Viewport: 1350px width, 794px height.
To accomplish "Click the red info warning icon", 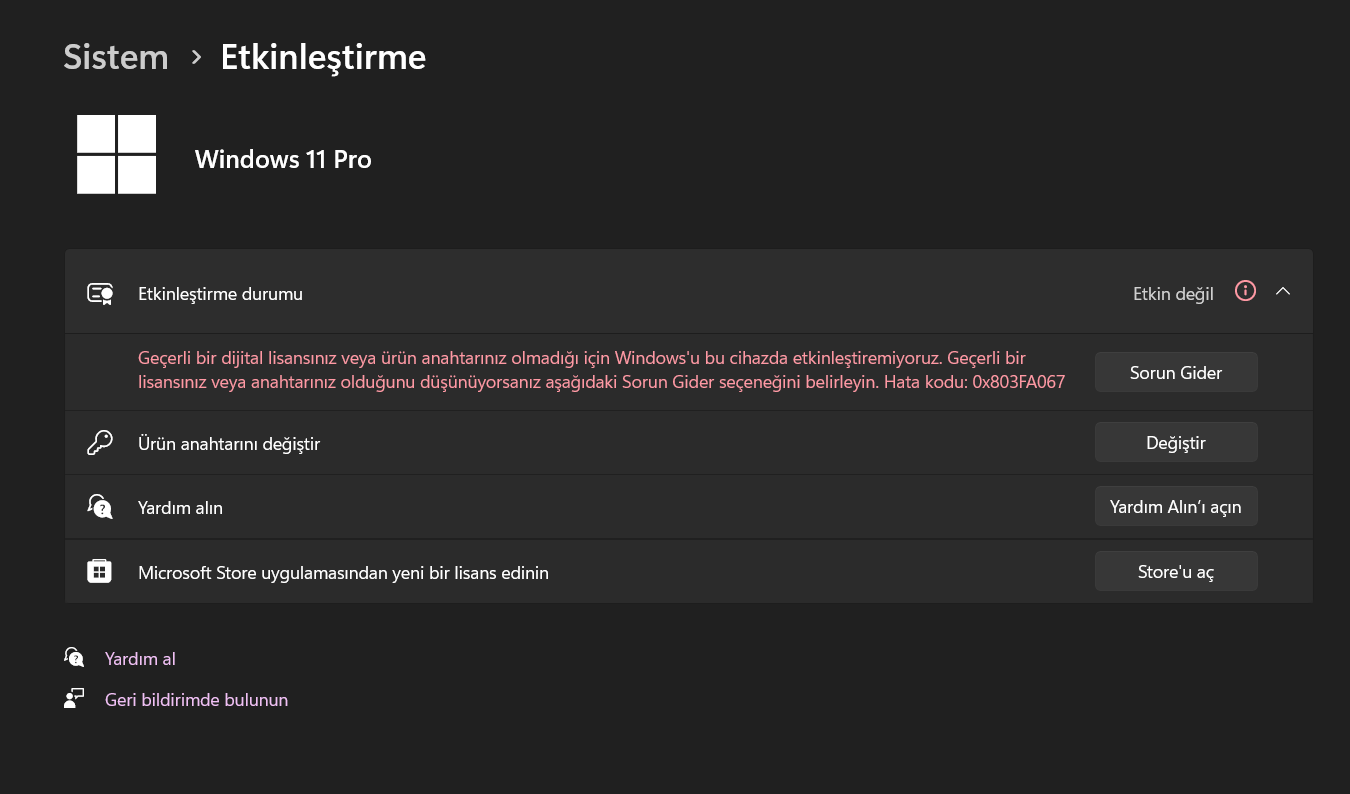I will tap(1245, 291).
